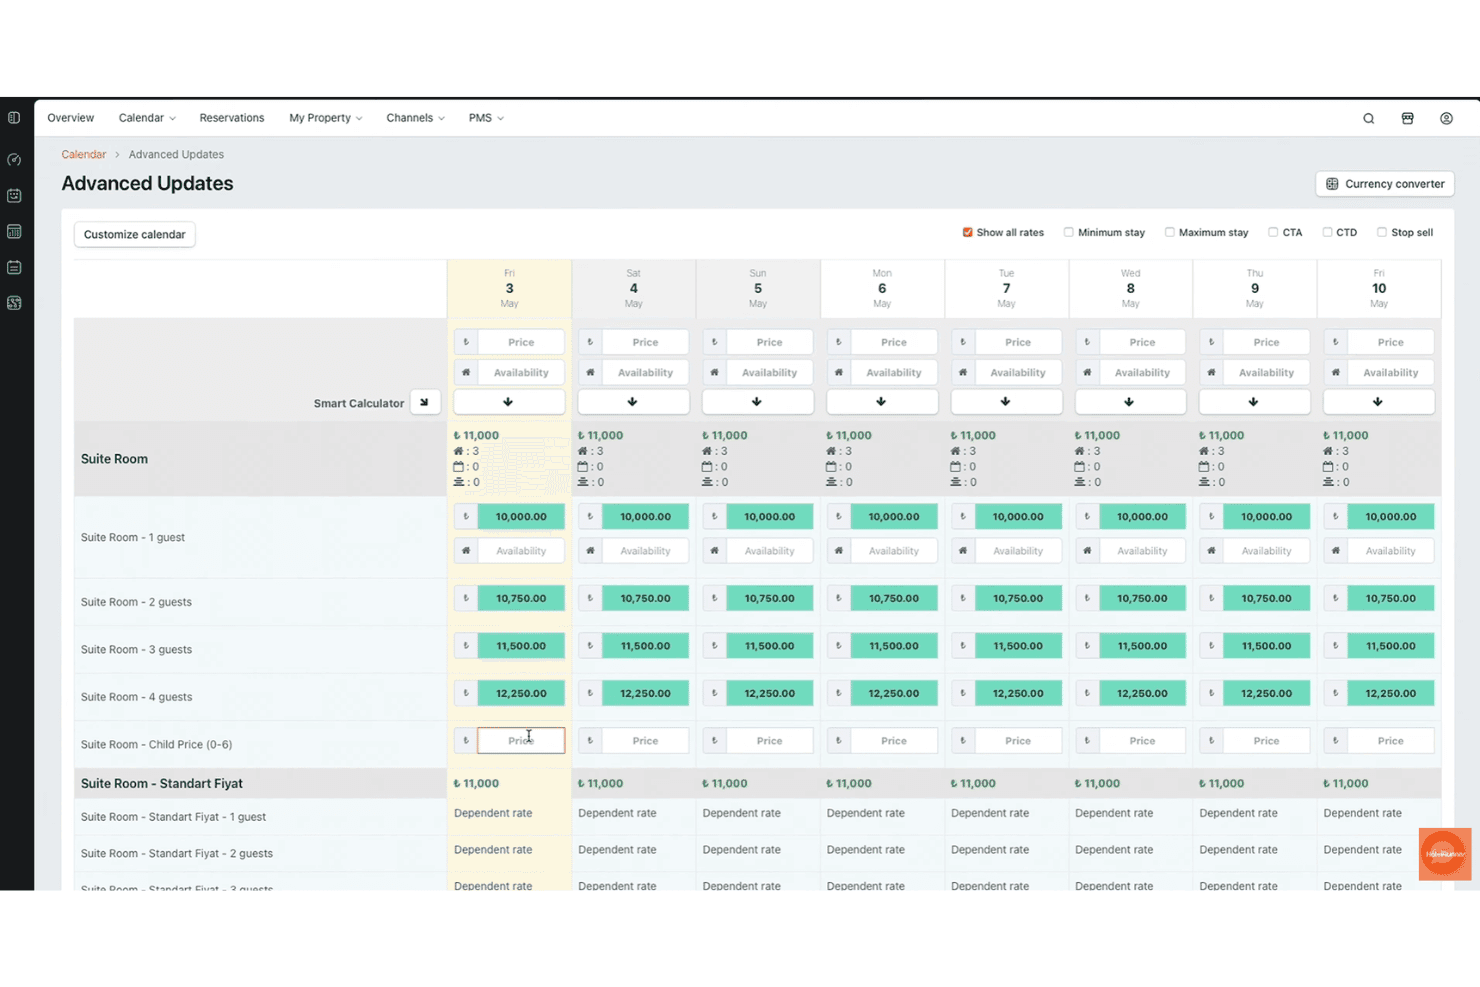Toggle the sidebar collapse icon
Screen dimensions: 1480x987
(x=14, y=118)
